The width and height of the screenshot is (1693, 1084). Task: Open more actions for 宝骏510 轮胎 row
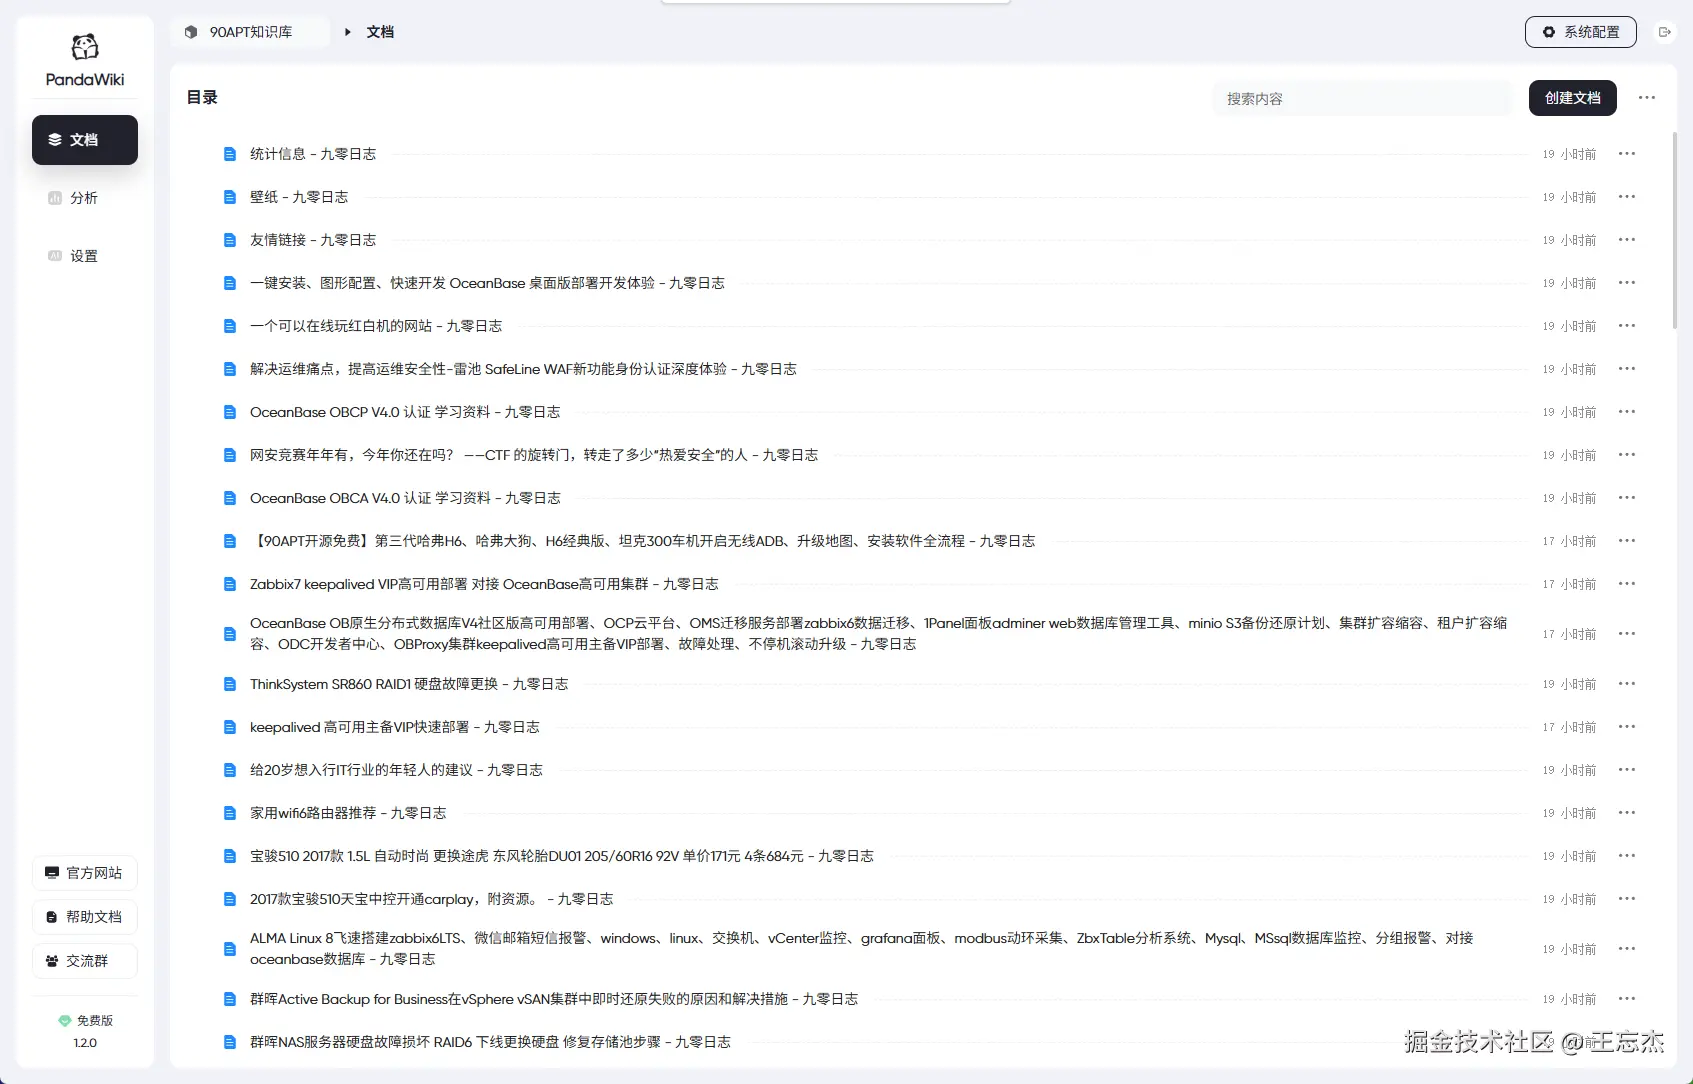tap(1627, 856)
